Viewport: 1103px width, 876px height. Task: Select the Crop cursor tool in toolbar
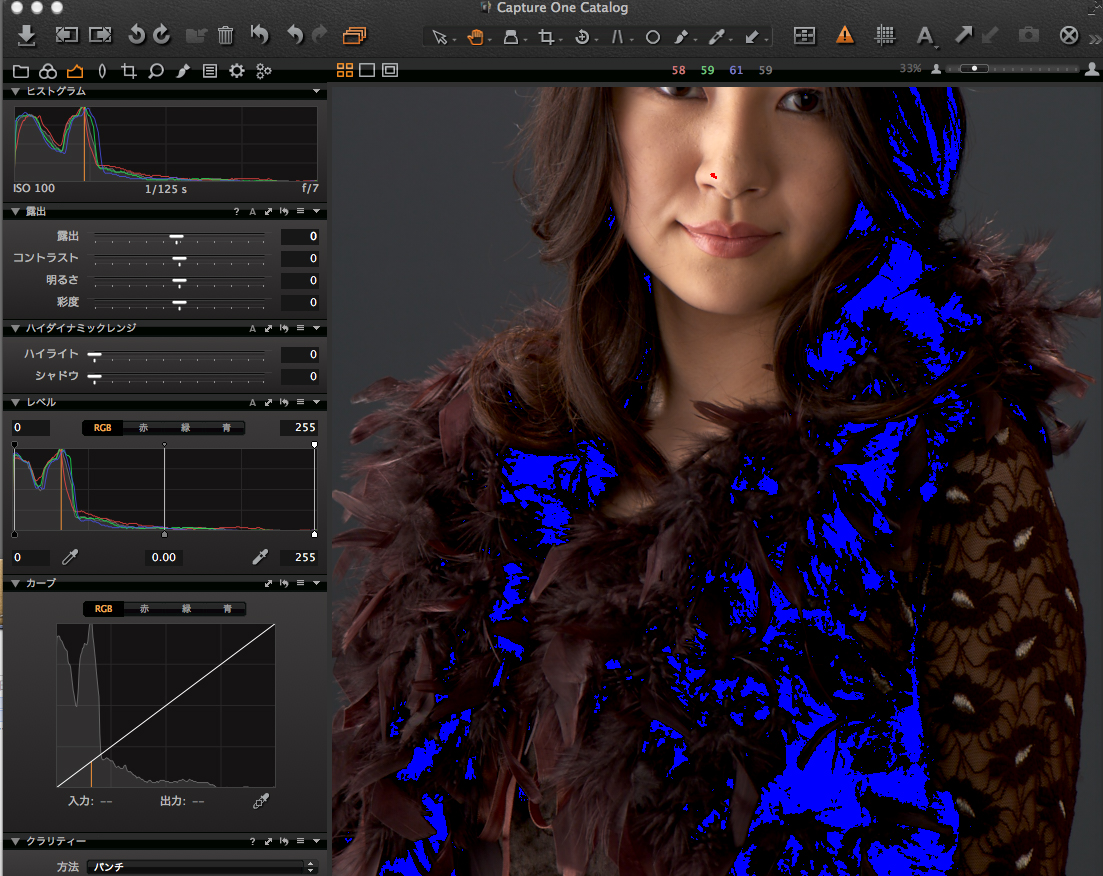(546, 37)
